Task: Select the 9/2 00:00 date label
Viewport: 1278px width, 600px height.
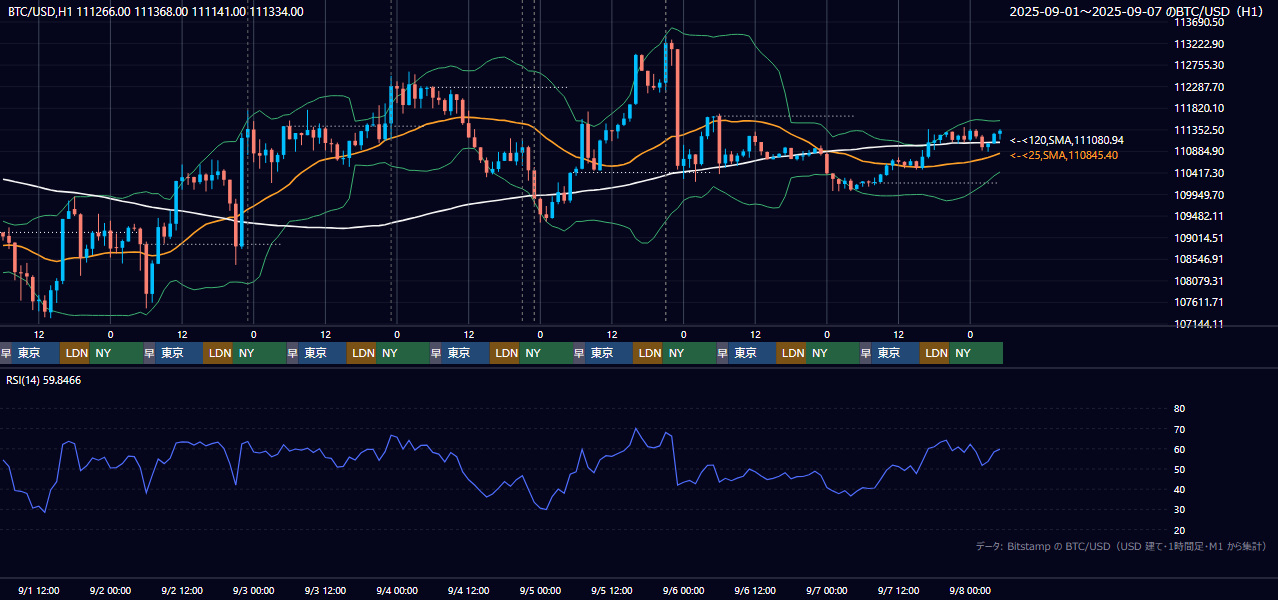Action: tap(112, 590)
